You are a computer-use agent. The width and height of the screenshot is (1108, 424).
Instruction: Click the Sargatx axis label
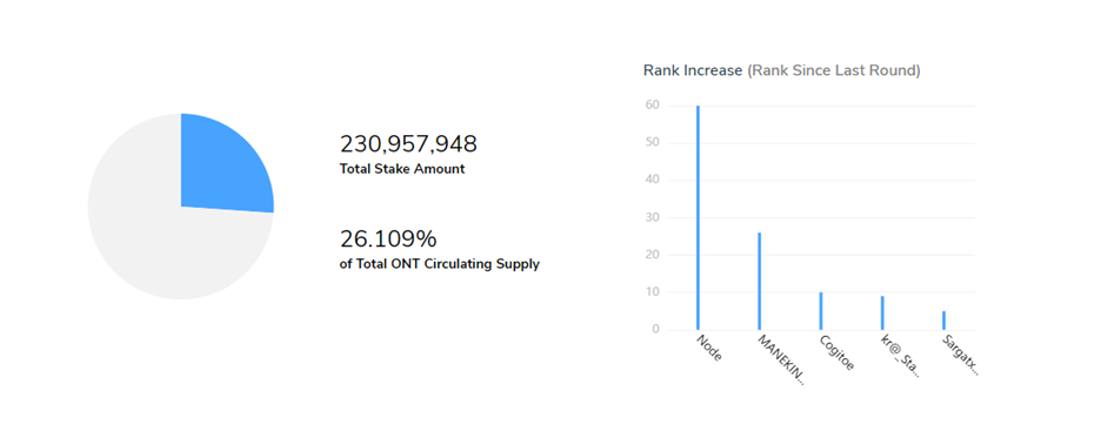coord(962,355)
